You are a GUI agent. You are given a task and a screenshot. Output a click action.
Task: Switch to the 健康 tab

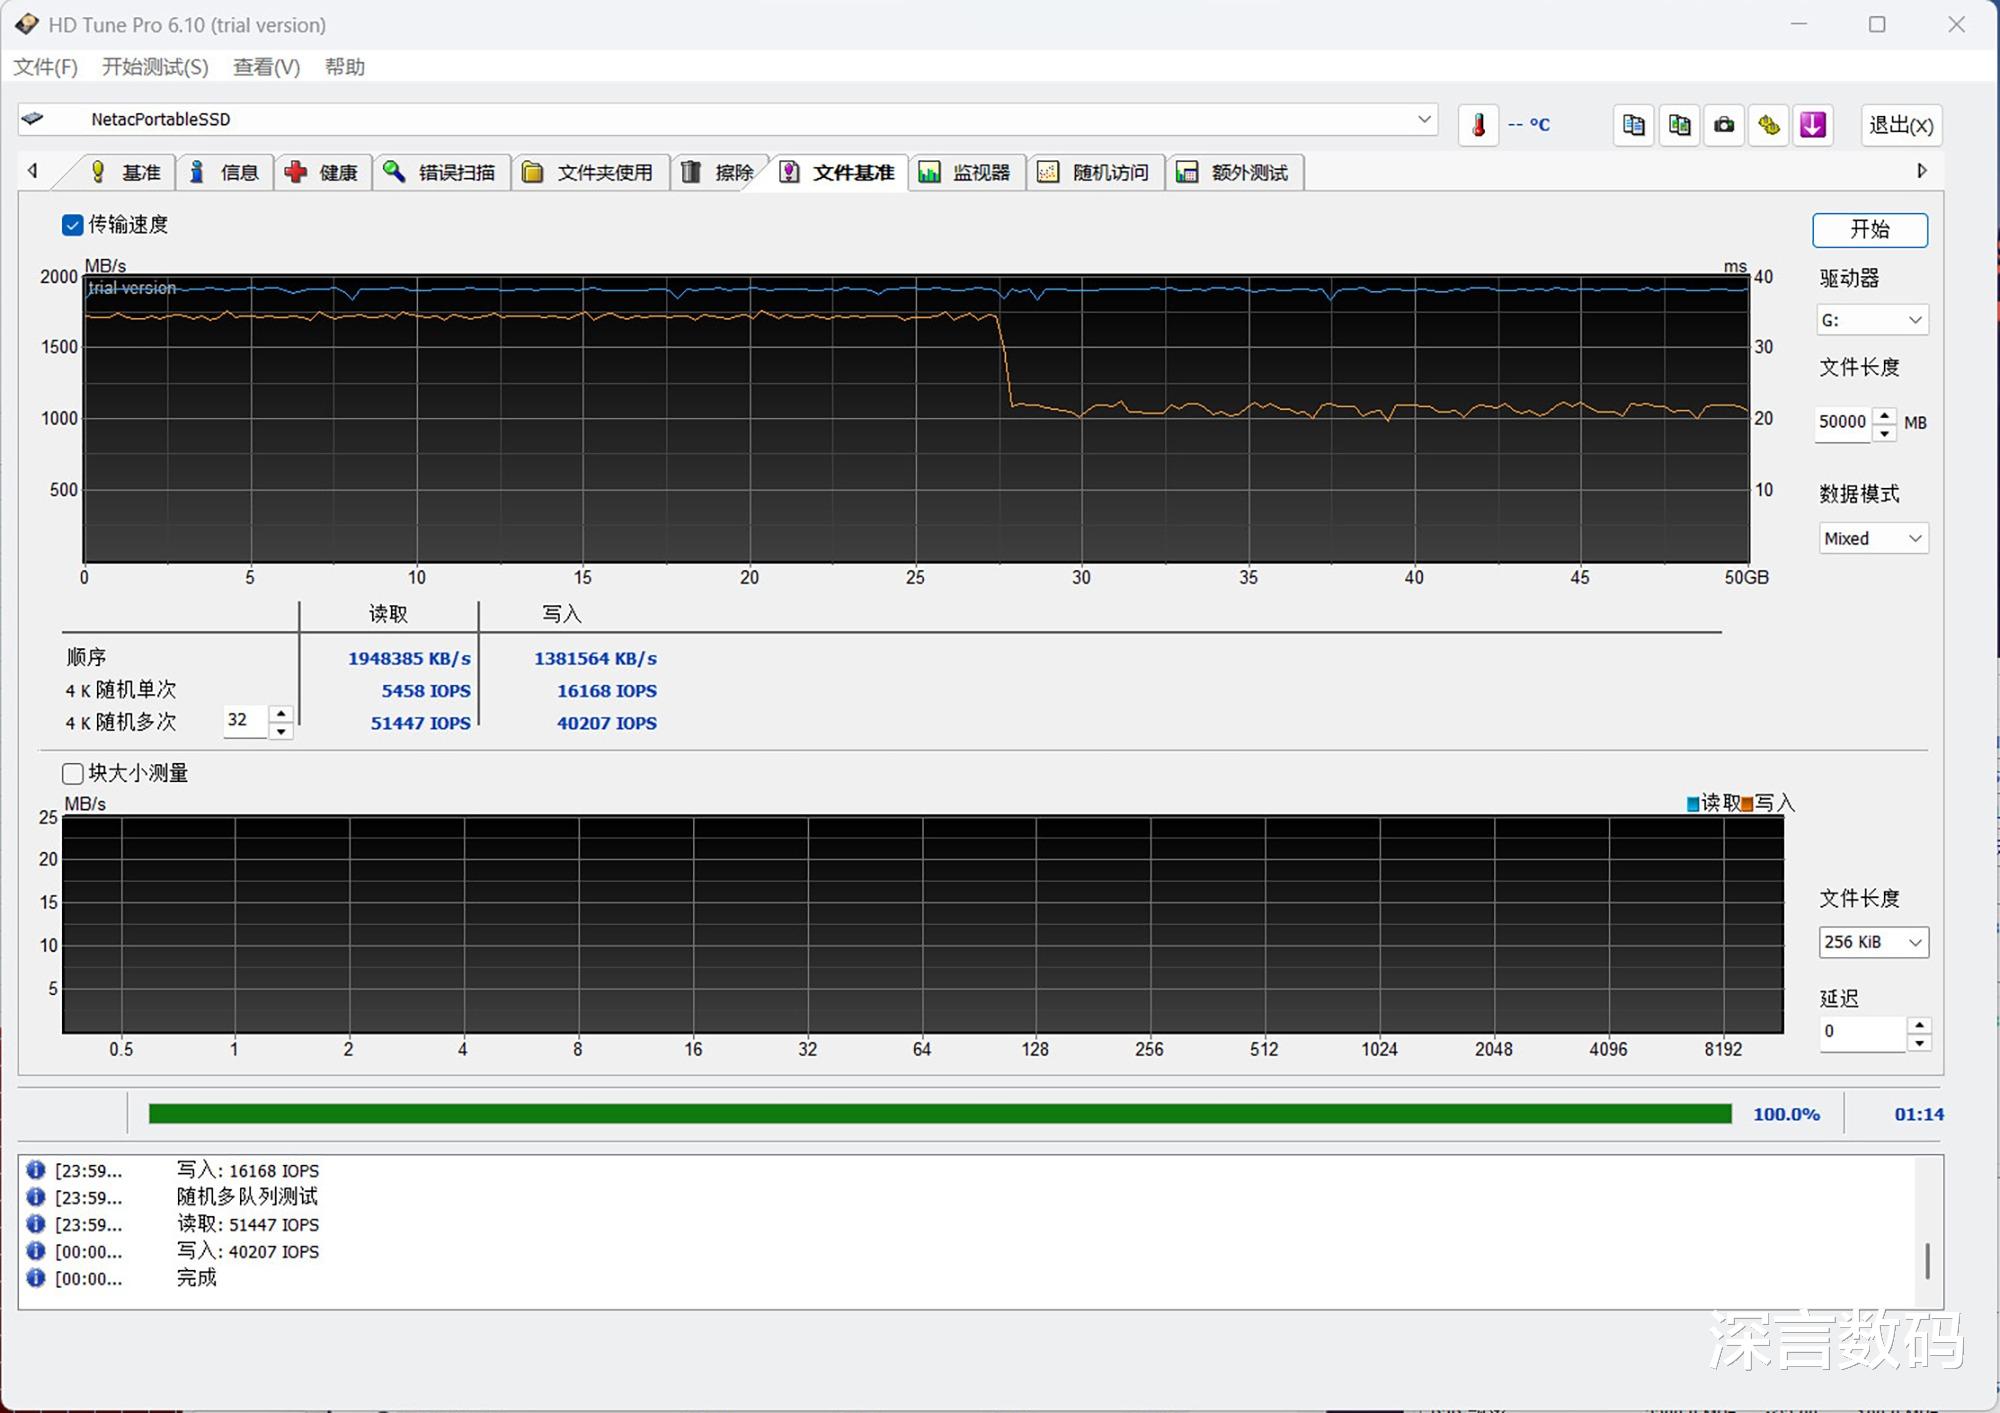click(322, 172)
